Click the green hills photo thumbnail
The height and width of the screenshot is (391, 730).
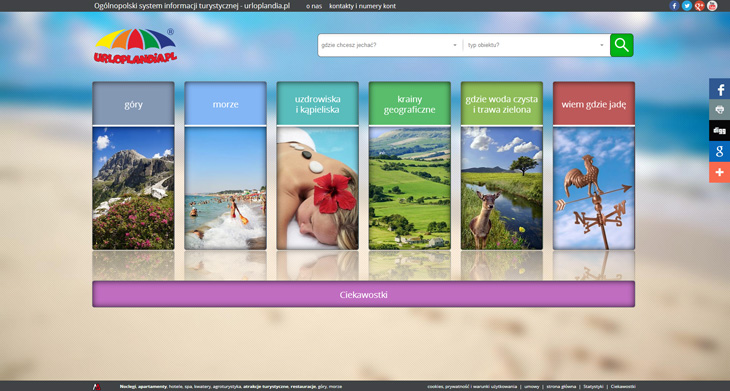coord(410,189)
